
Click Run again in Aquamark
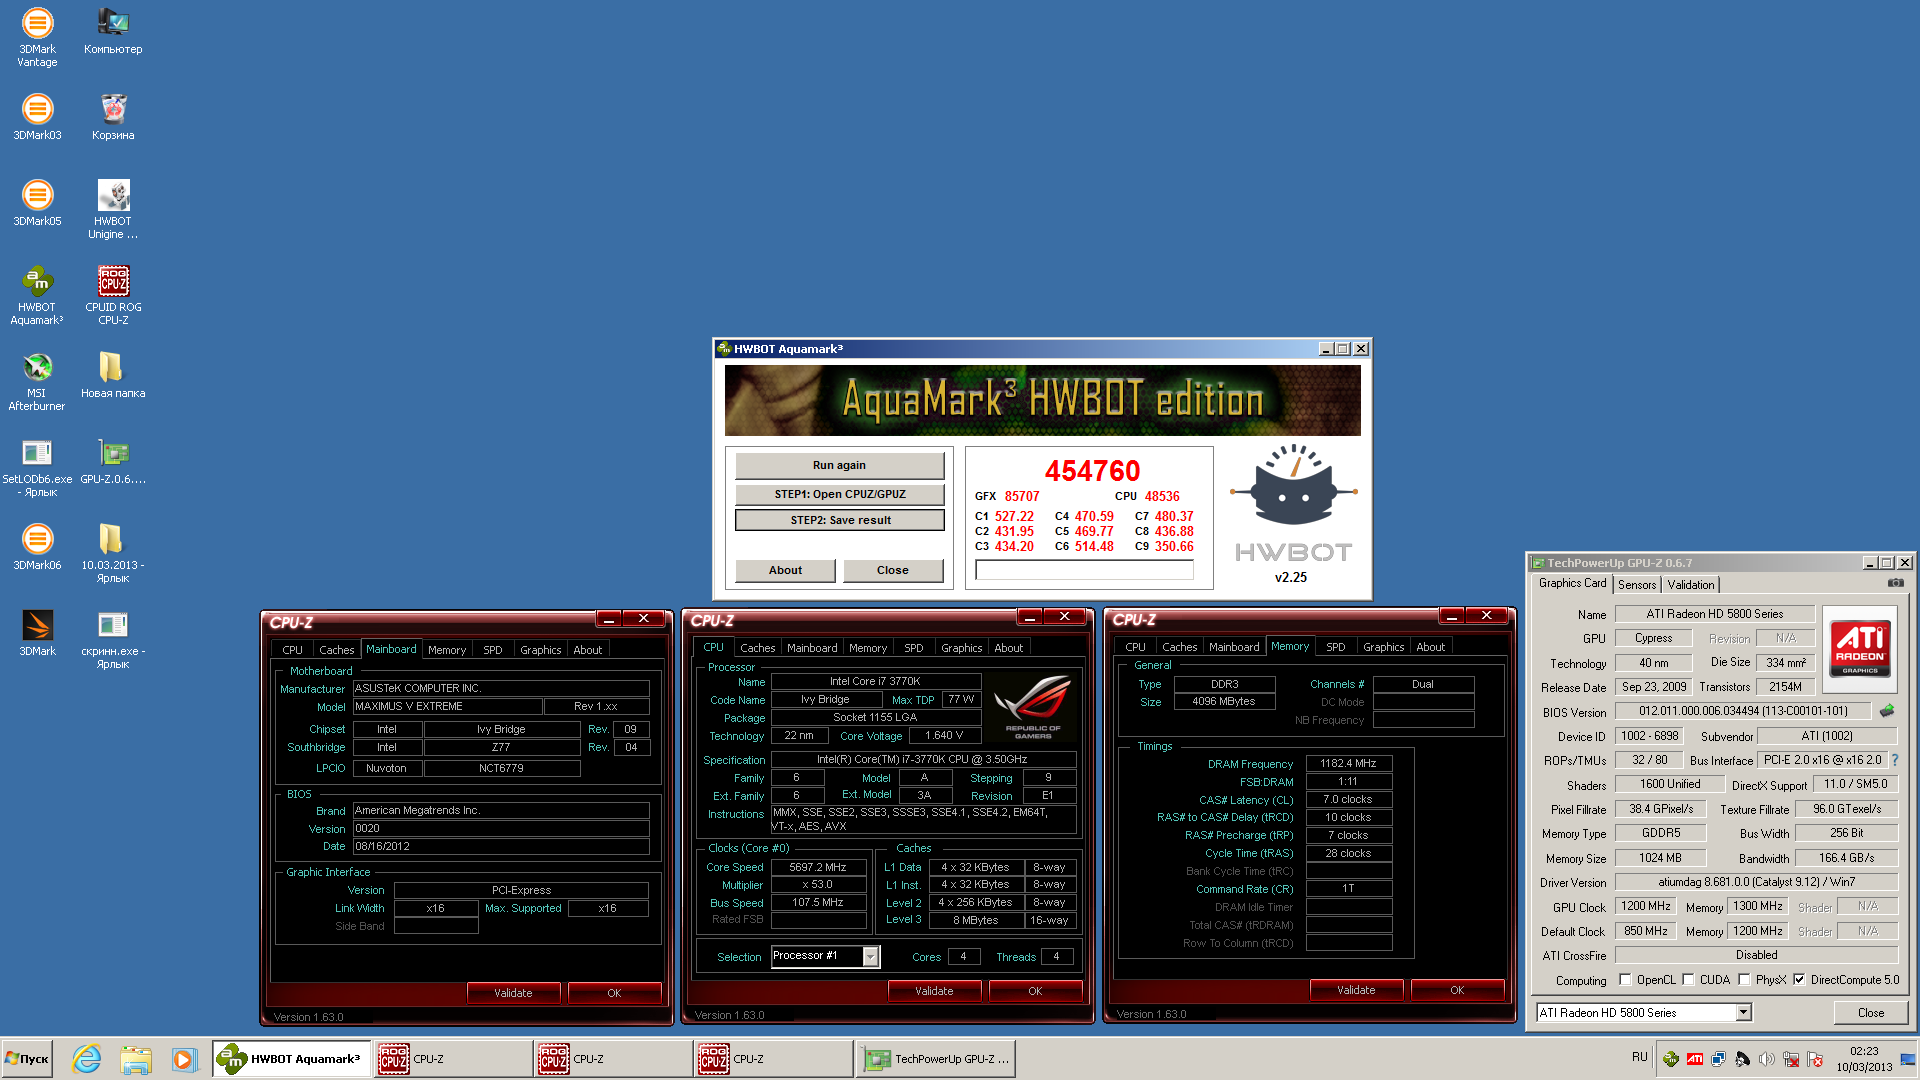[x=839, y=465]
